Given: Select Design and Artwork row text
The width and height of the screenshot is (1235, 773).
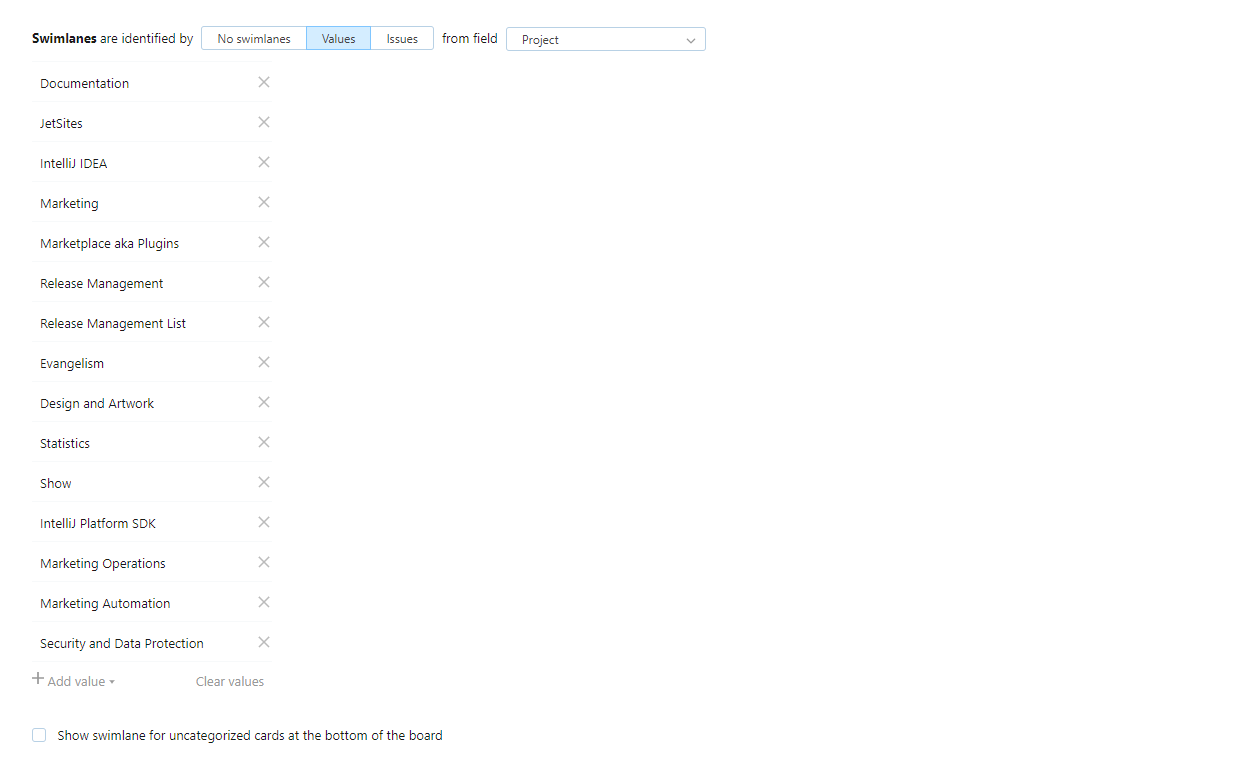Looking at the screenshot, I should [97, 403].
